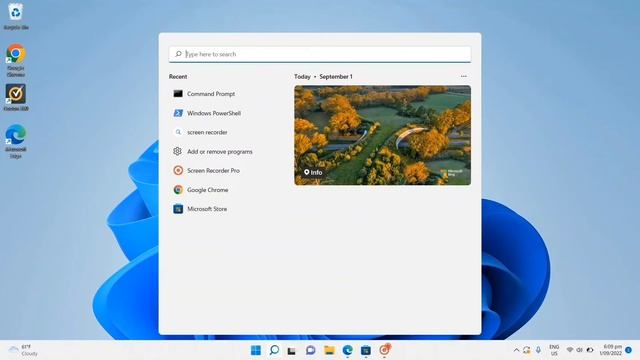Click the sync arrows system tray icon

pyautogui.click(x=527, y=350)
